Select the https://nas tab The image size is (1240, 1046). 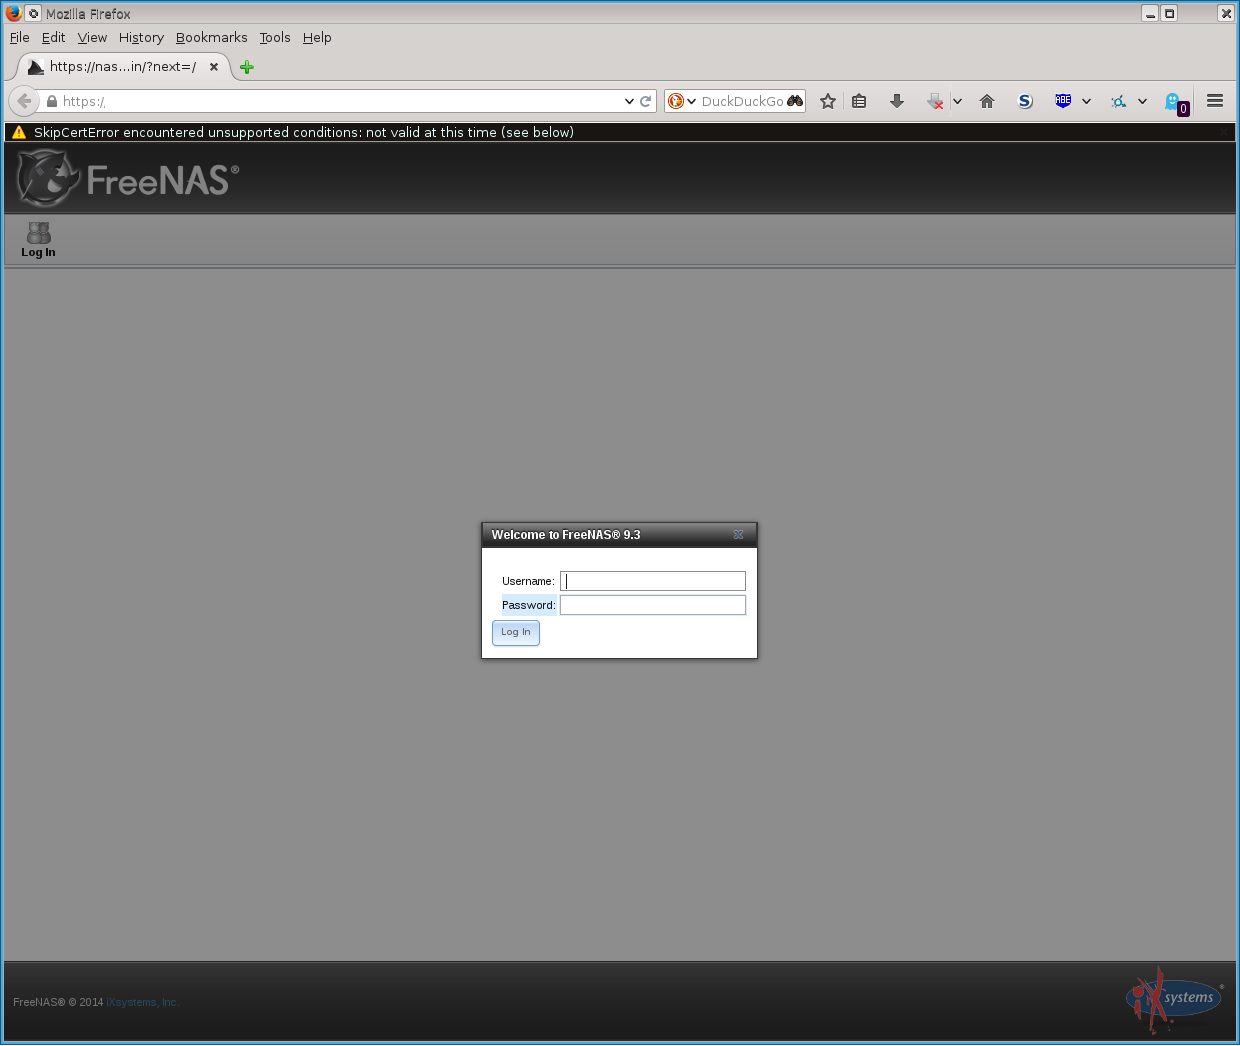[x=122, y=67]
